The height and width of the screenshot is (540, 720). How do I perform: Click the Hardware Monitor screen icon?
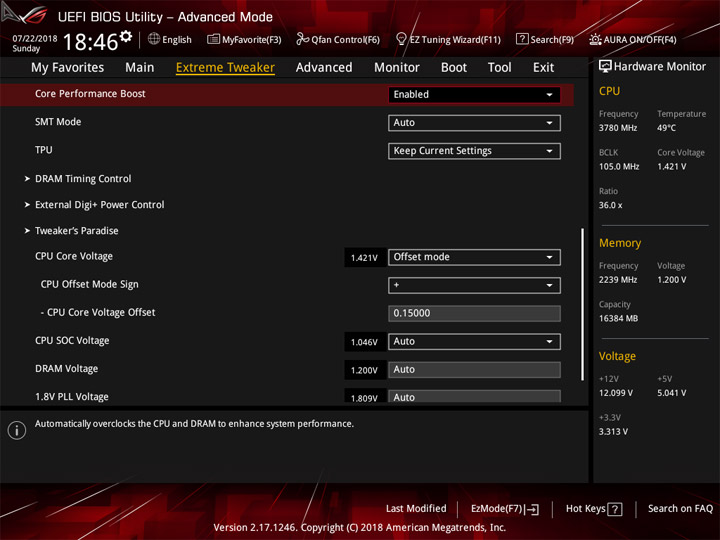coord(605,67)
